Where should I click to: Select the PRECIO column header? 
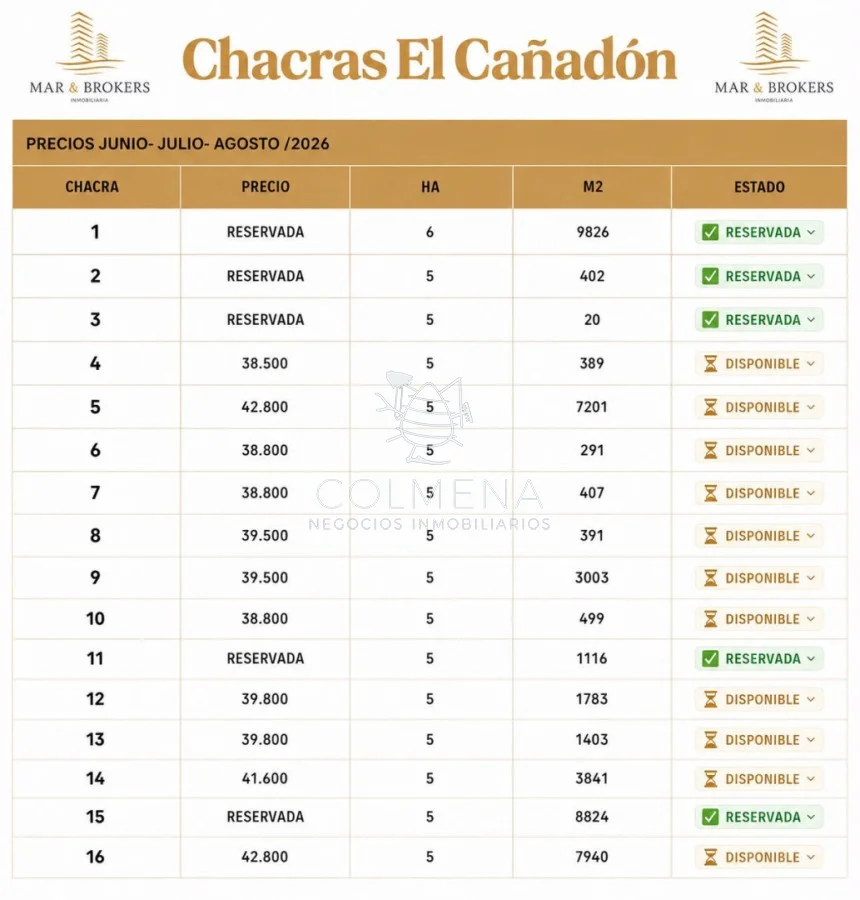[x=265, y=187]
